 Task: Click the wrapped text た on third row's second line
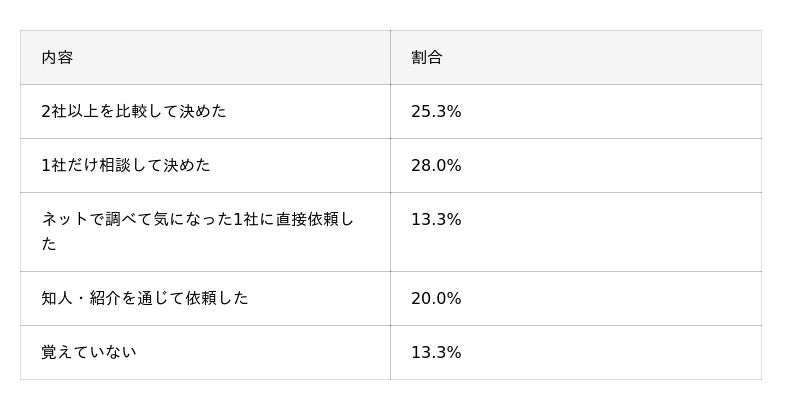click(49, 245)
